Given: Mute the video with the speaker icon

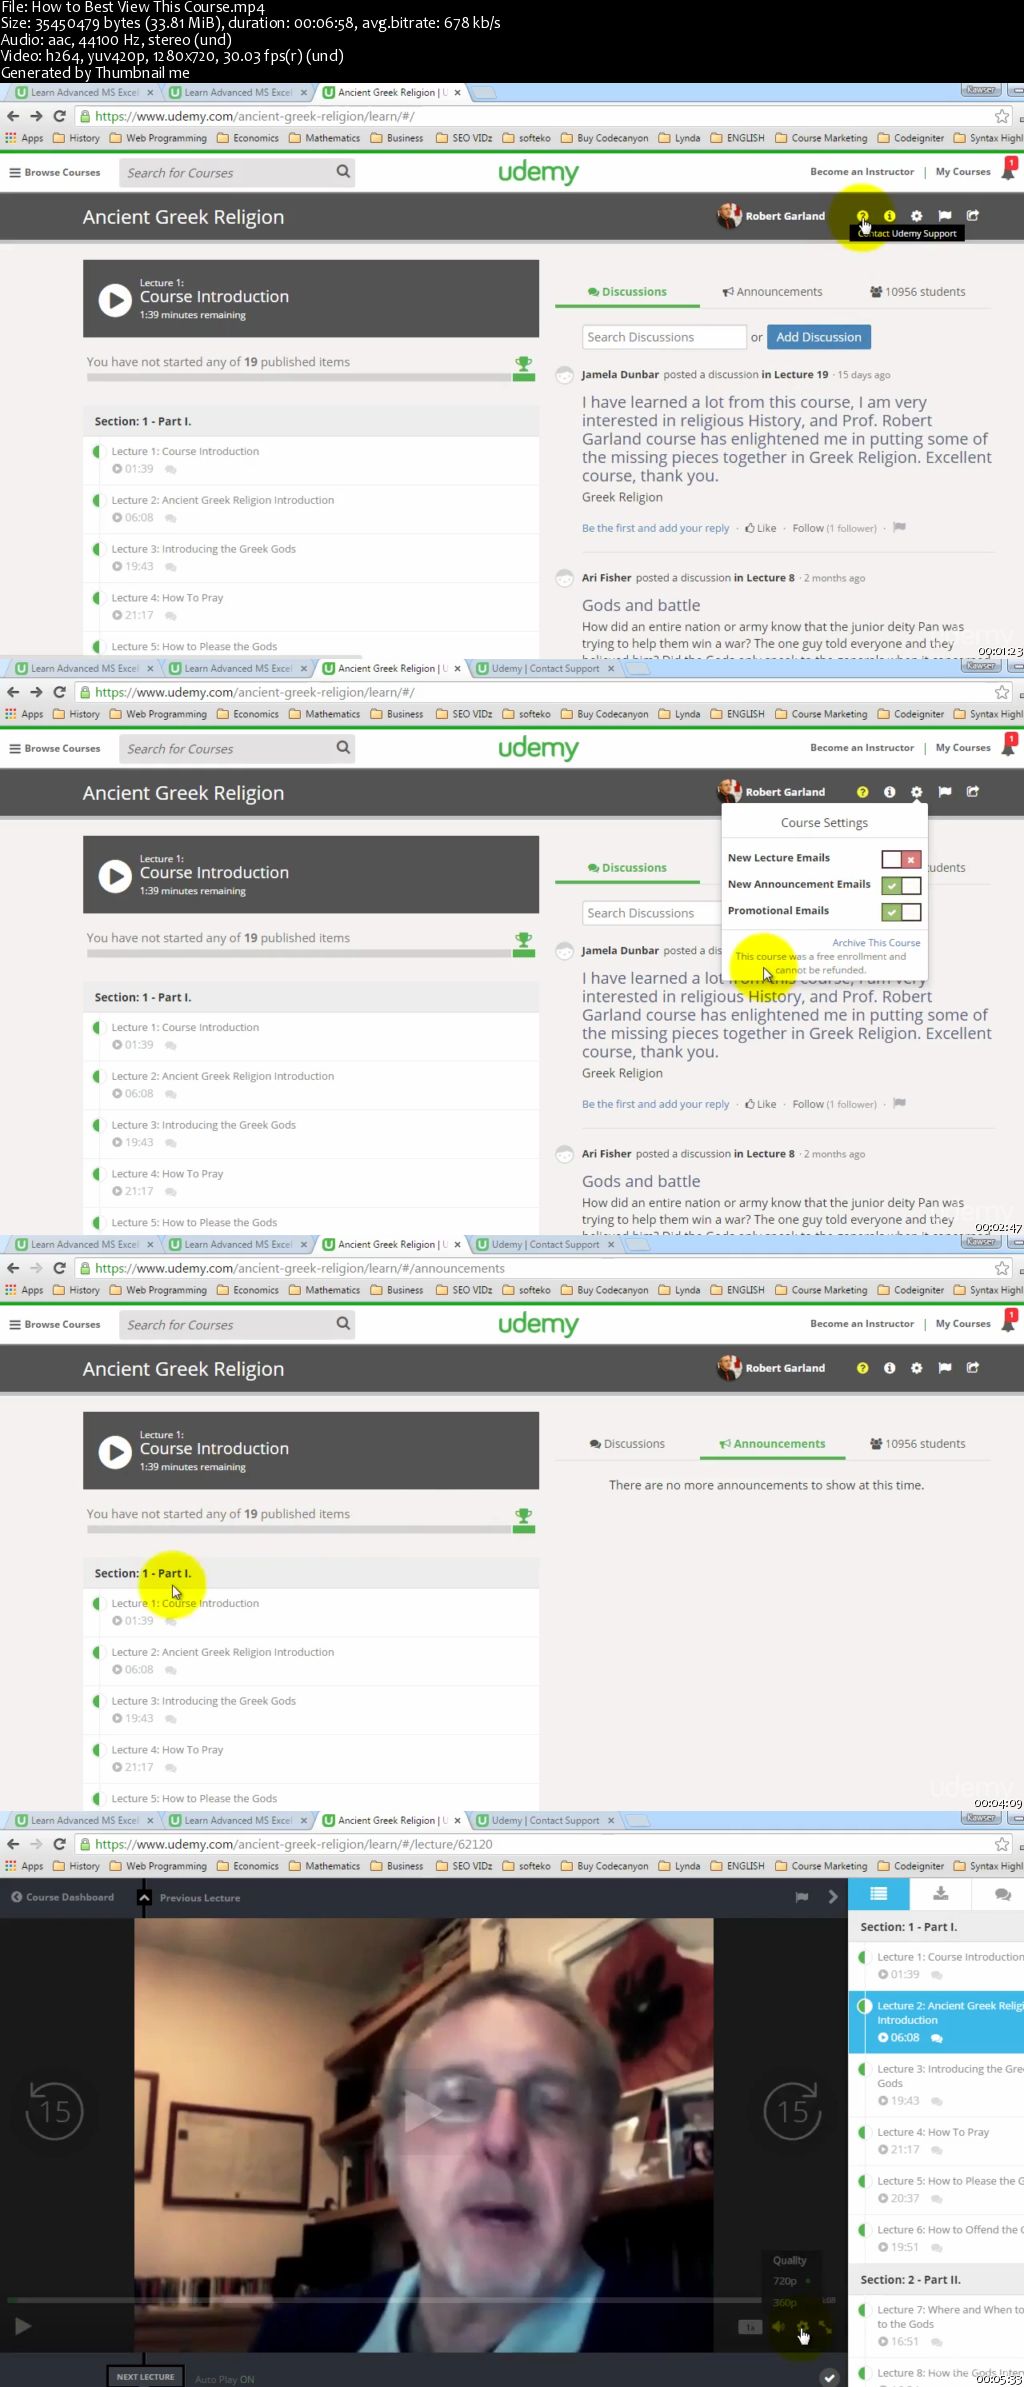Looking at the screenshot, I should (778, 2326).
